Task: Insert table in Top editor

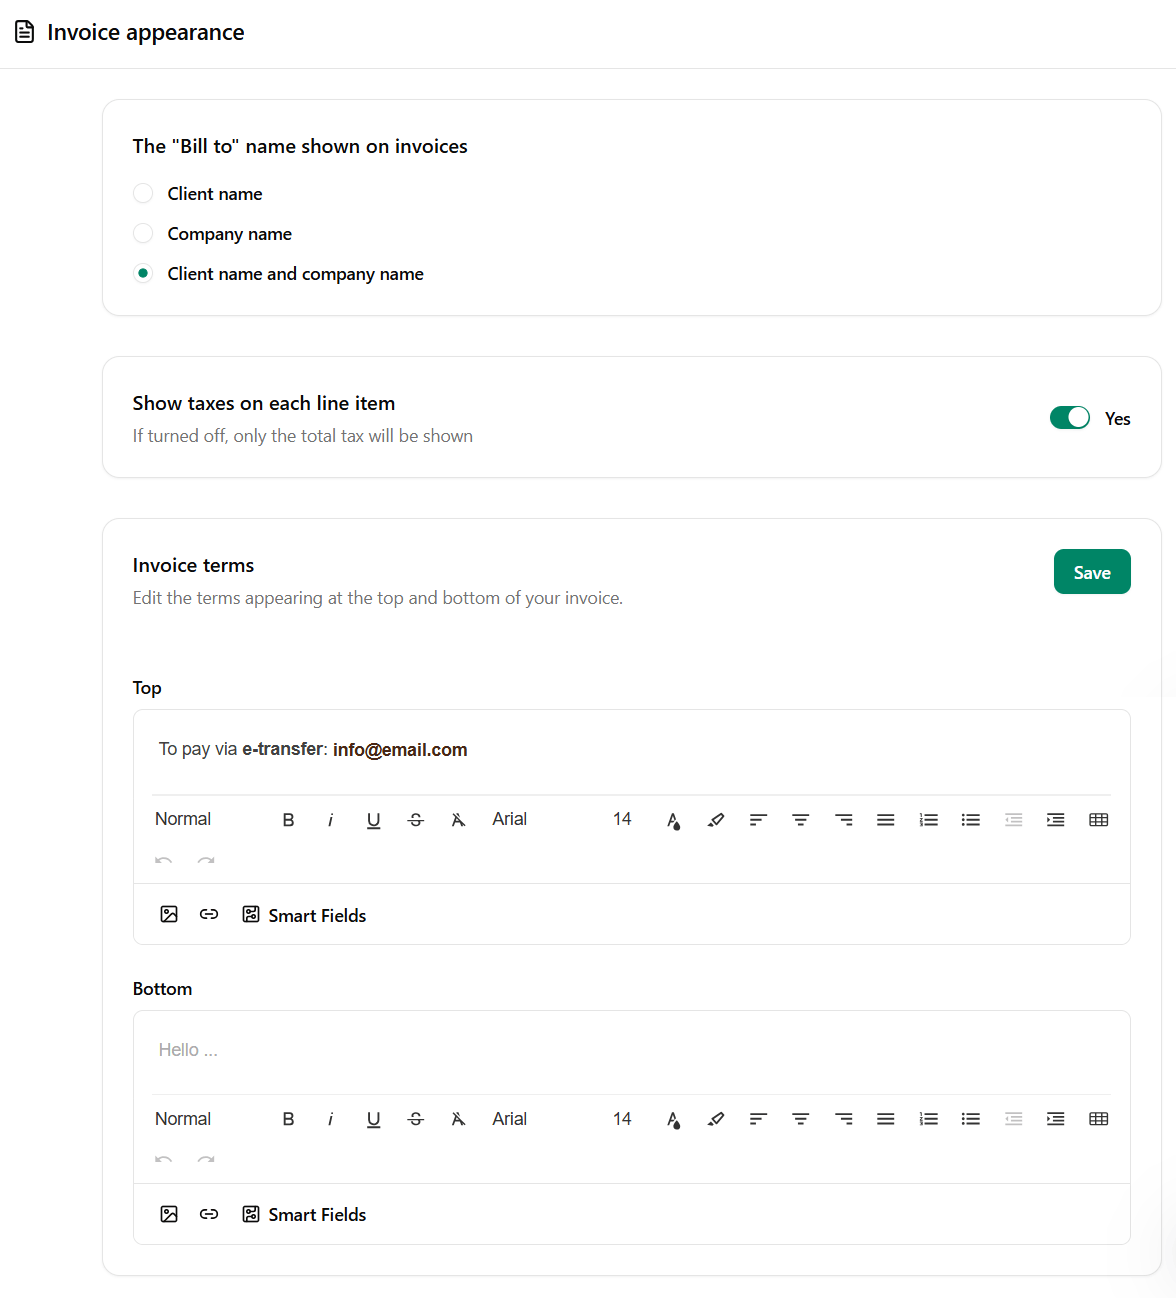Action: point(1099,820)
